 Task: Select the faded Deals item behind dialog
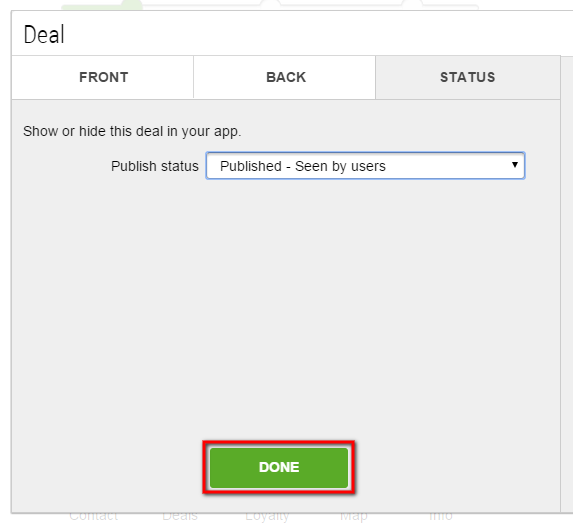click(180, 516)
